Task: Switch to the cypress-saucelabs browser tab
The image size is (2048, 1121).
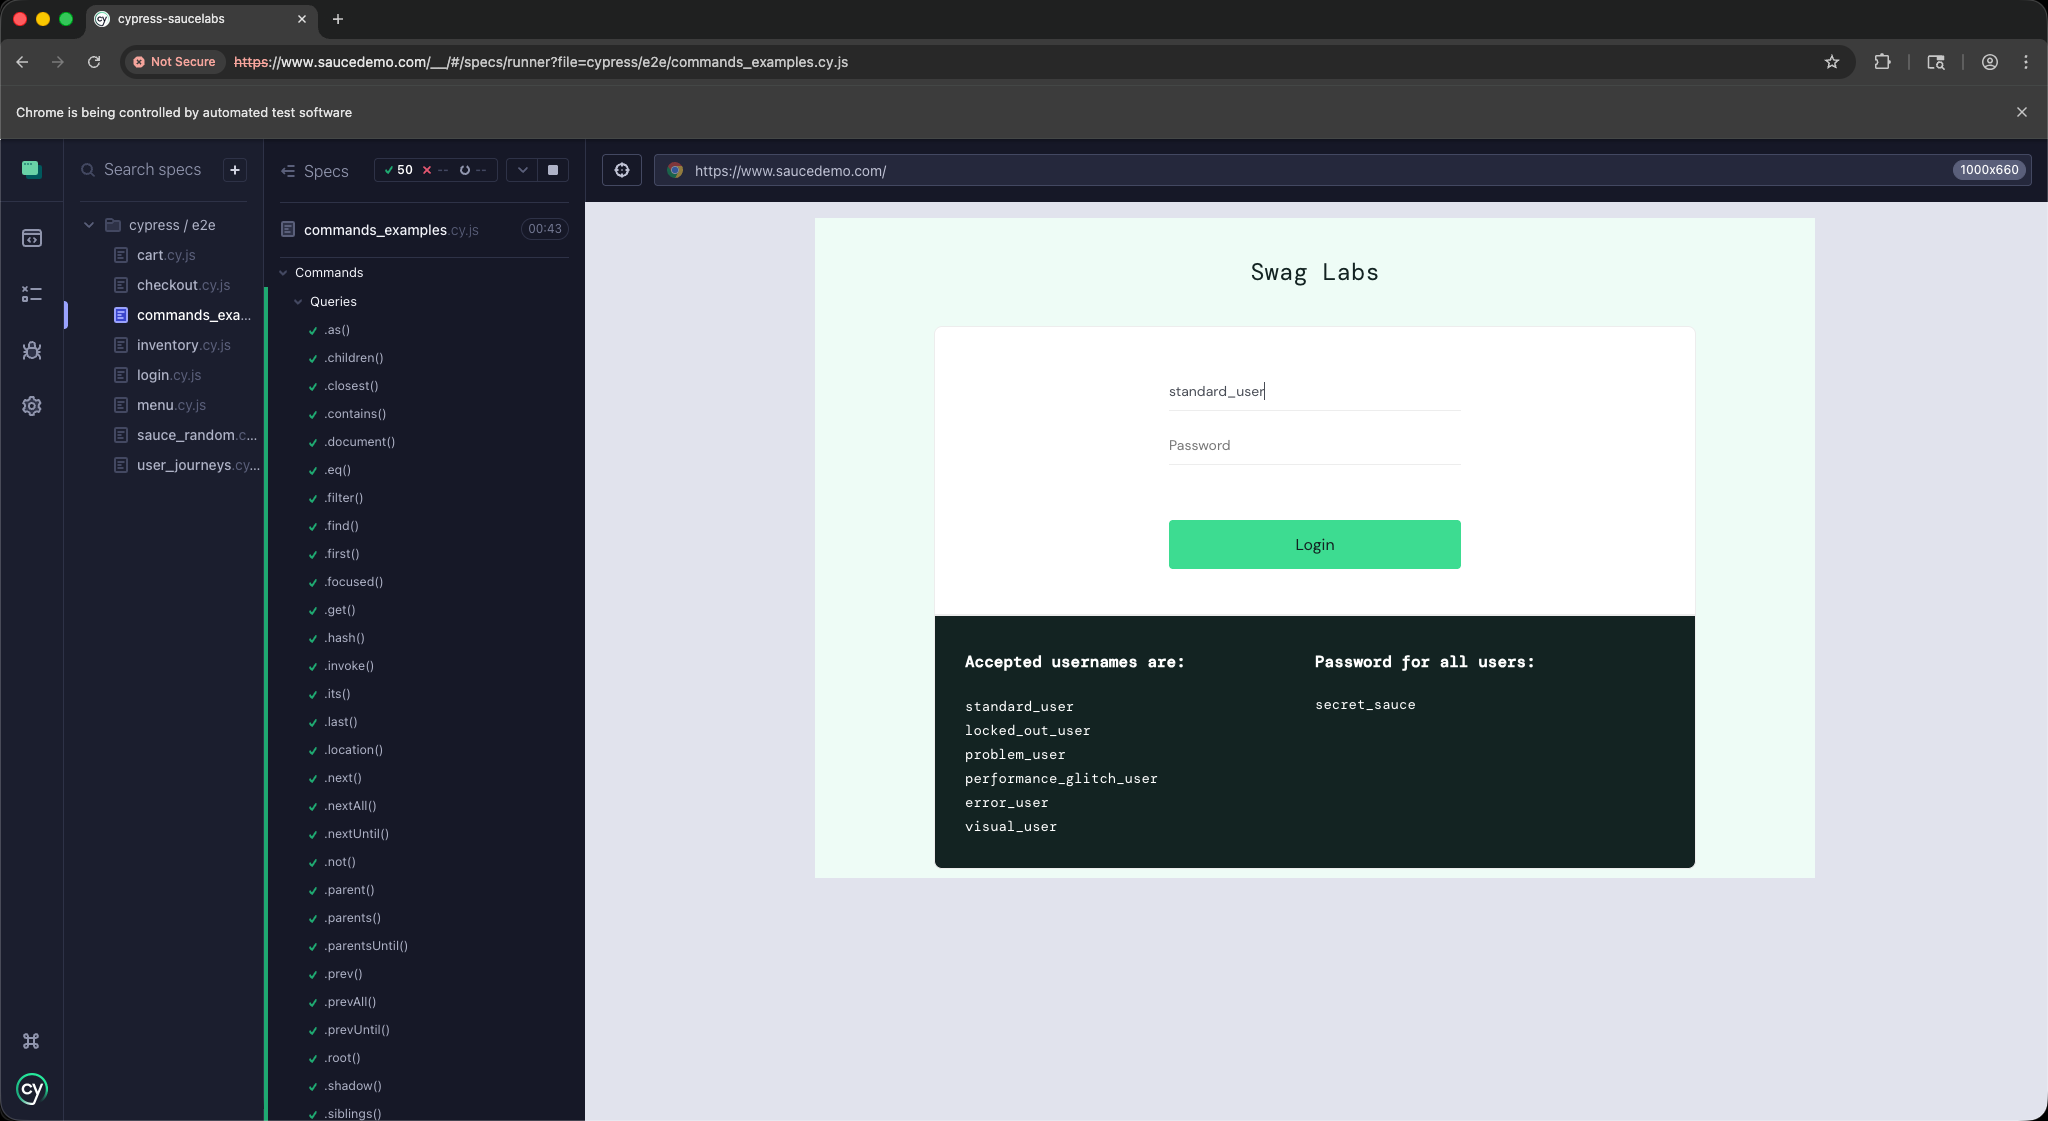Action: (190, 19)
